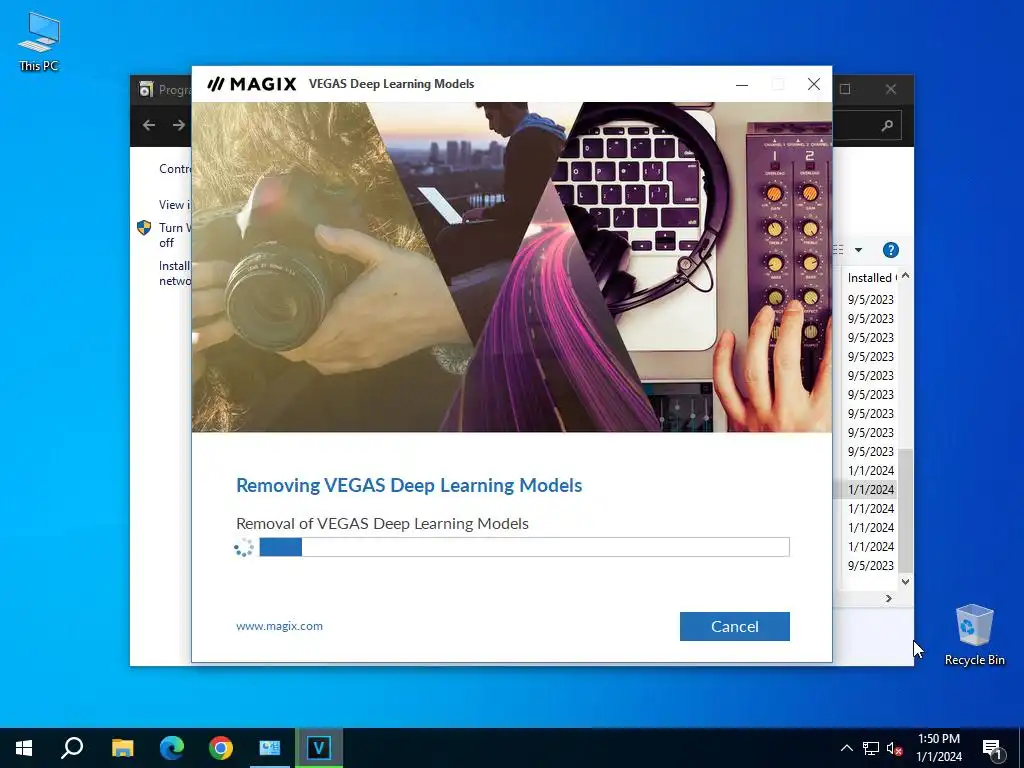The height and width of the screenshot is (768, 1024).
Task: Go back in the Programs window
Action: tap(149, 125)
